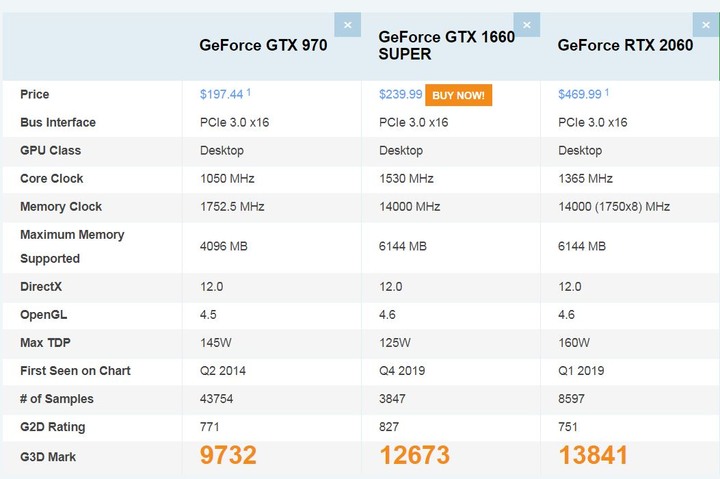Click the 827 G2D rating value
This screenshot has height=479, width=720.
point(388,427)
